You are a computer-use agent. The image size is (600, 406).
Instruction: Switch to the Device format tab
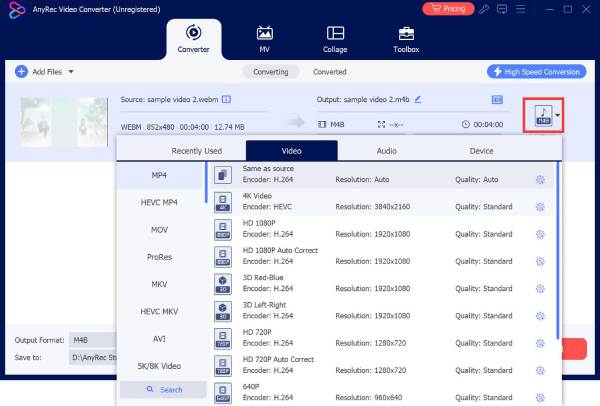pyautogui.click(x=481, y=151)
